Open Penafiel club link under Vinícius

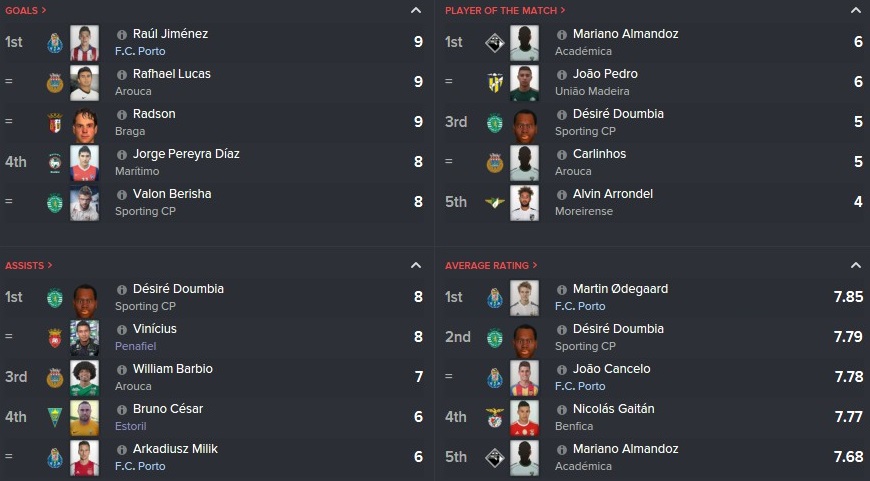pos(135,346)
